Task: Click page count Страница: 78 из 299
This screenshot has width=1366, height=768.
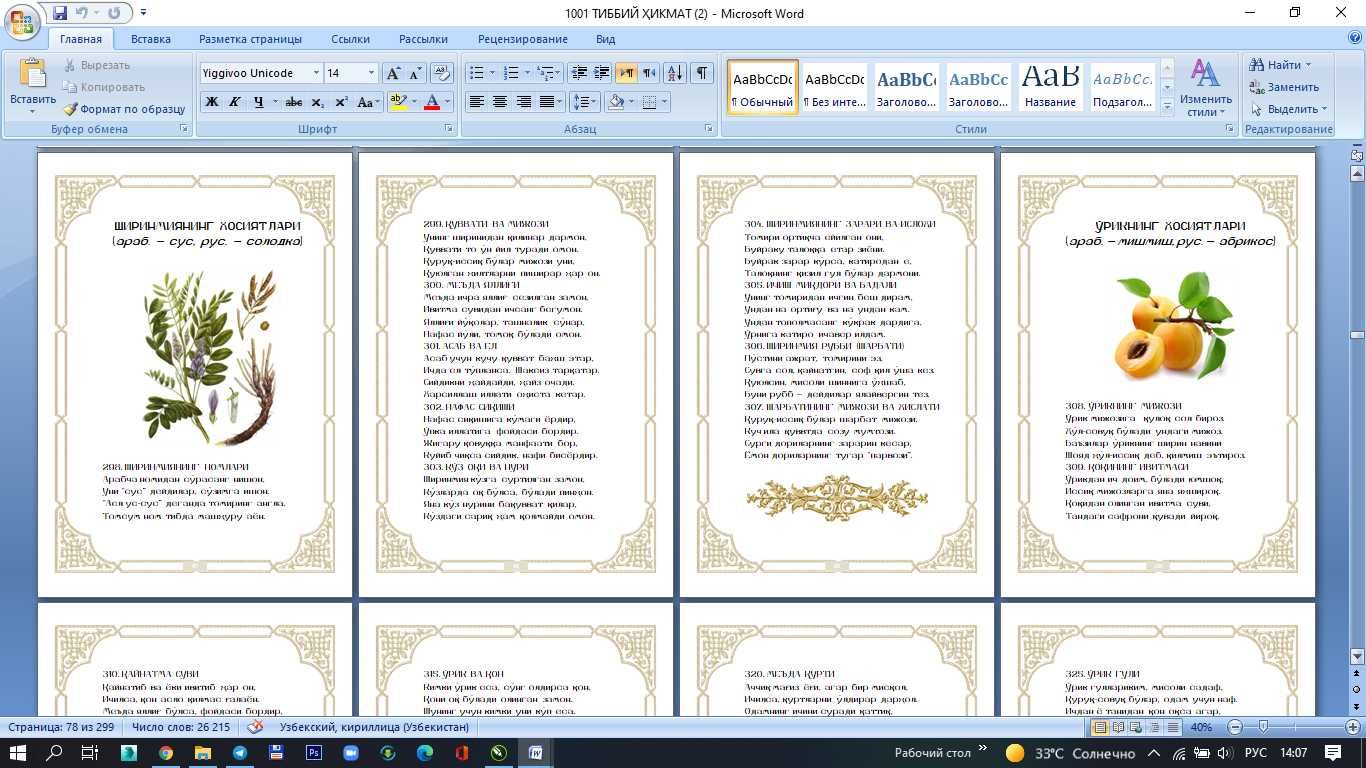Action: [62, 727]
